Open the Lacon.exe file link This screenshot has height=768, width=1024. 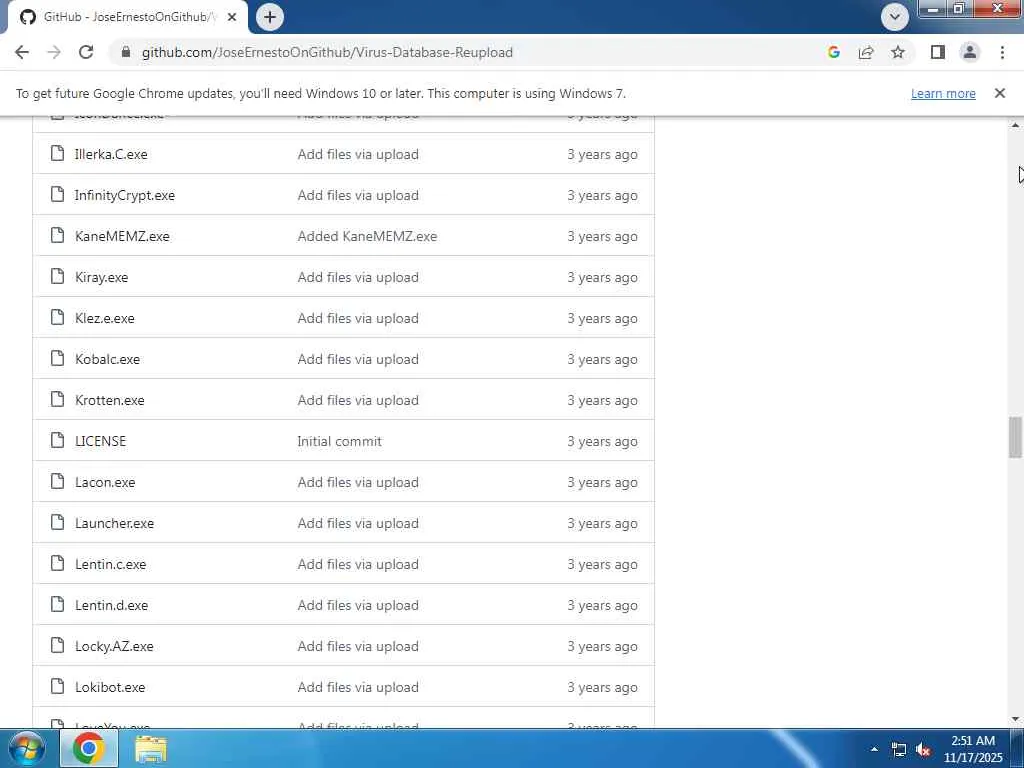105,483
